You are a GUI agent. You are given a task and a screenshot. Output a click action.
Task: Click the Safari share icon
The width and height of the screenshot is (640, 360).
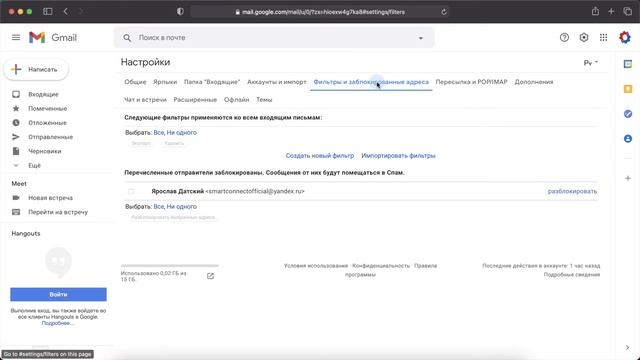tap(595, 11)
